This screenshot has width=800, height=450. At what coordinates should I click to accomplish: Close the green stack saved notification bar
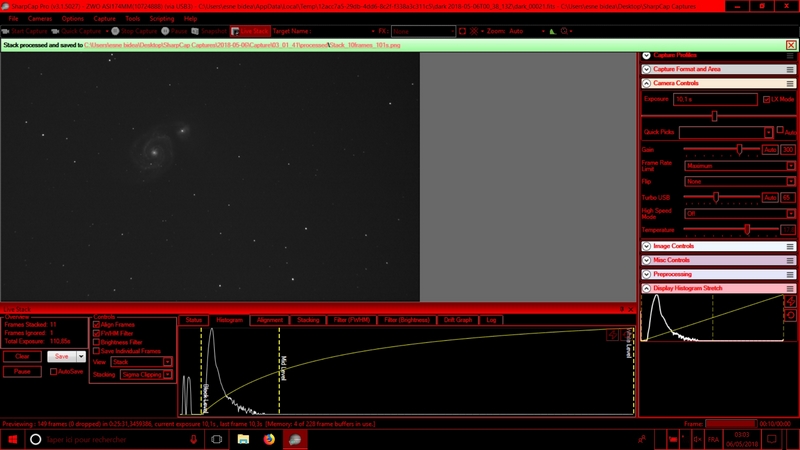(791, 45)
